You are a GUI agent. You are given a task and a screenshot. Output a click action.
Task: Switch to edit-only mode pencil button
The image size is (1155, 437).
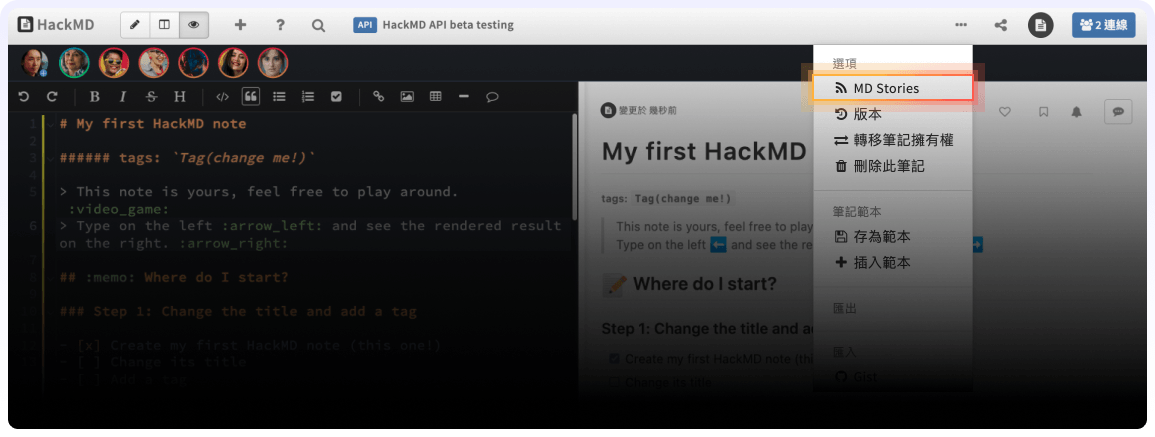click(x=135, y=24)
